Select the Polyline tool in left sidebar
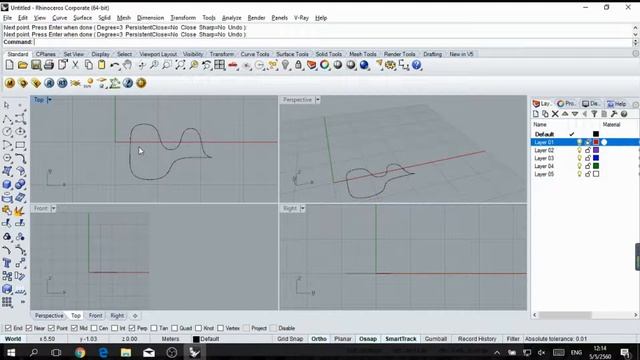The width and height of the screenshot is (640, 360). click(x=7, y=119)
